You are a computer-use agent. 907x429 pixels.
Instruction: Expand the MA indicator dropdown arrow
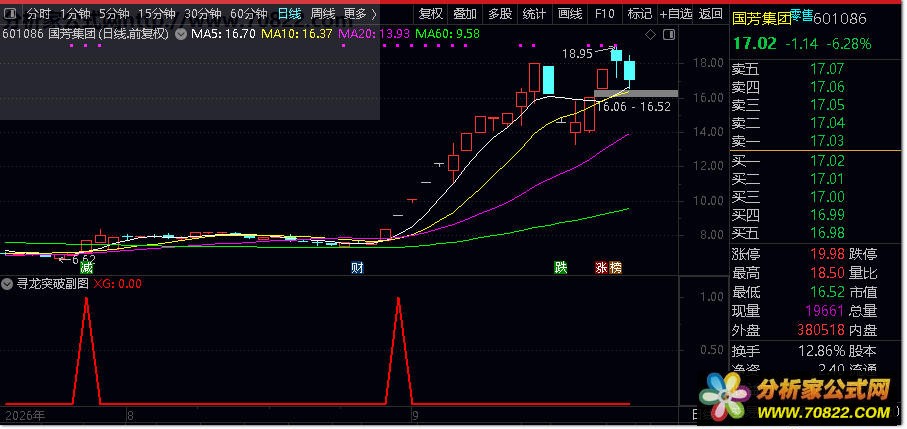pyautogui.click(x=180, y=34)
